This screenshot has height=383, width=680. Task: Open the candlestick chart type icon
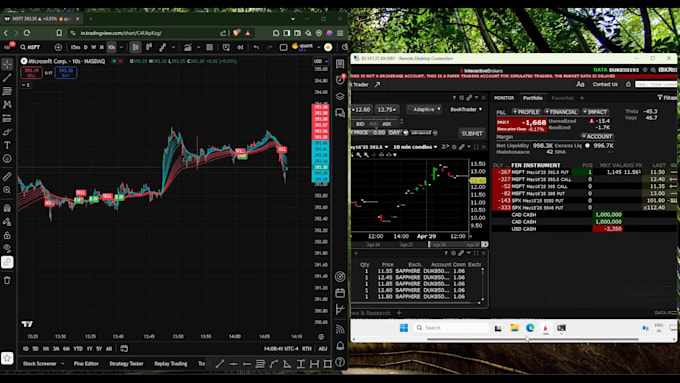coord(135,47)
